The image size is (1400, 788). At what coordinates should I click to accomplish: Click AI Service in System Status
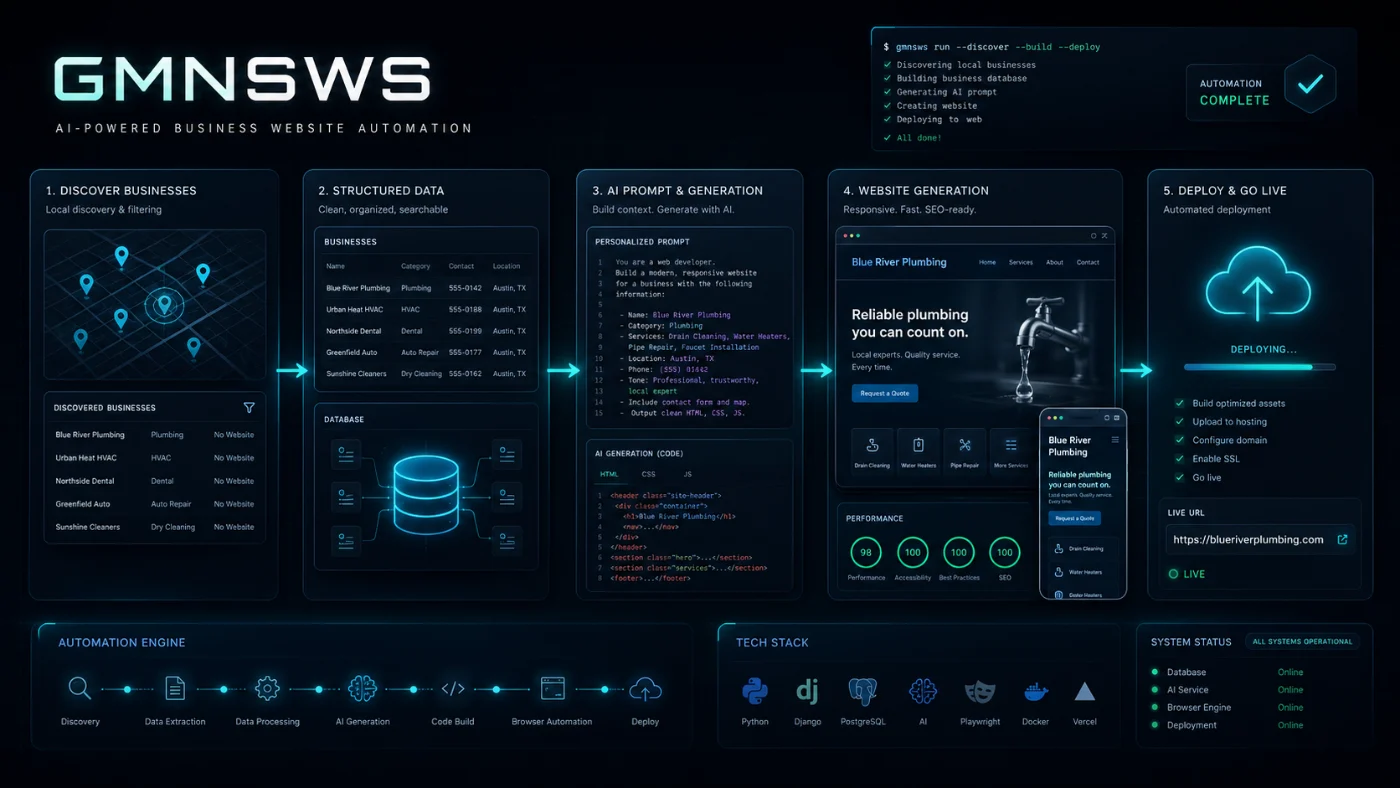coord(1187,690)
